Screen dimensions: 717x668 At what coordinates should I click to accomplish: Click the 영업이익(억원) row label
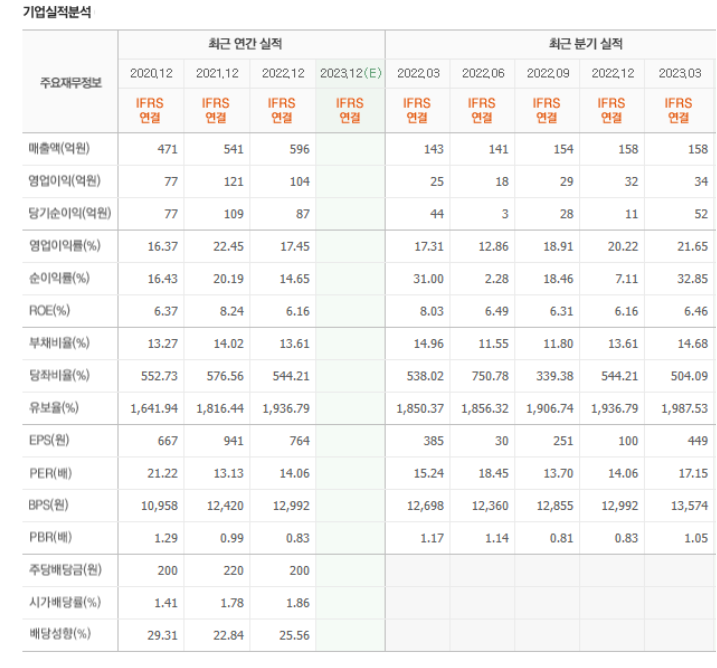(64, 181)
